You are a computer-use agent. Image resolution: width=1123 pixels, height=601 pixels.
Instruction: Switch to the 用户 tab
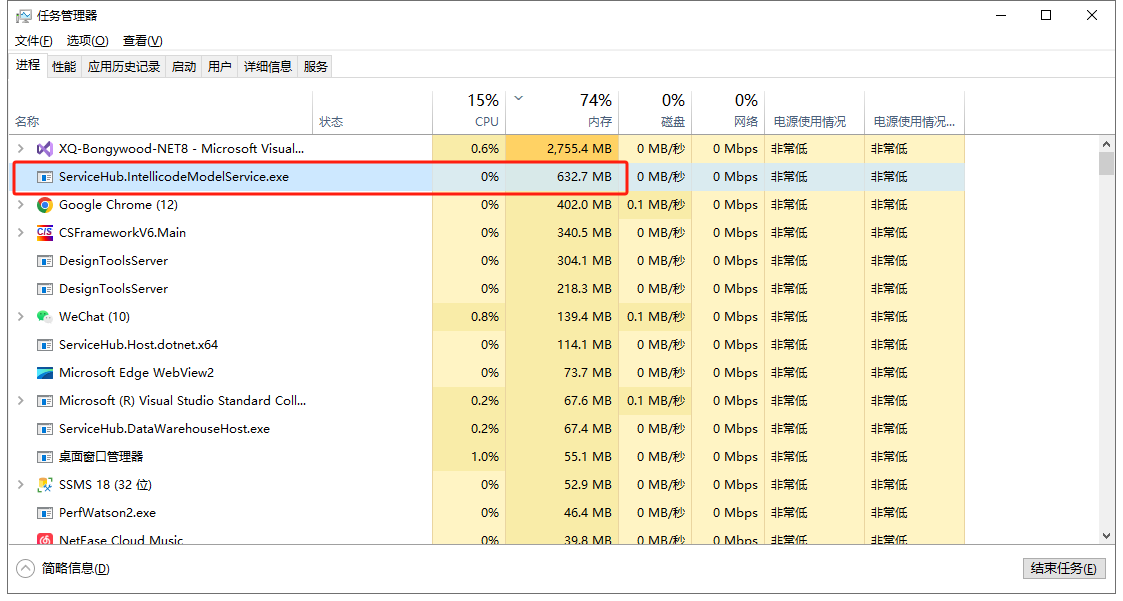(220, 67)
